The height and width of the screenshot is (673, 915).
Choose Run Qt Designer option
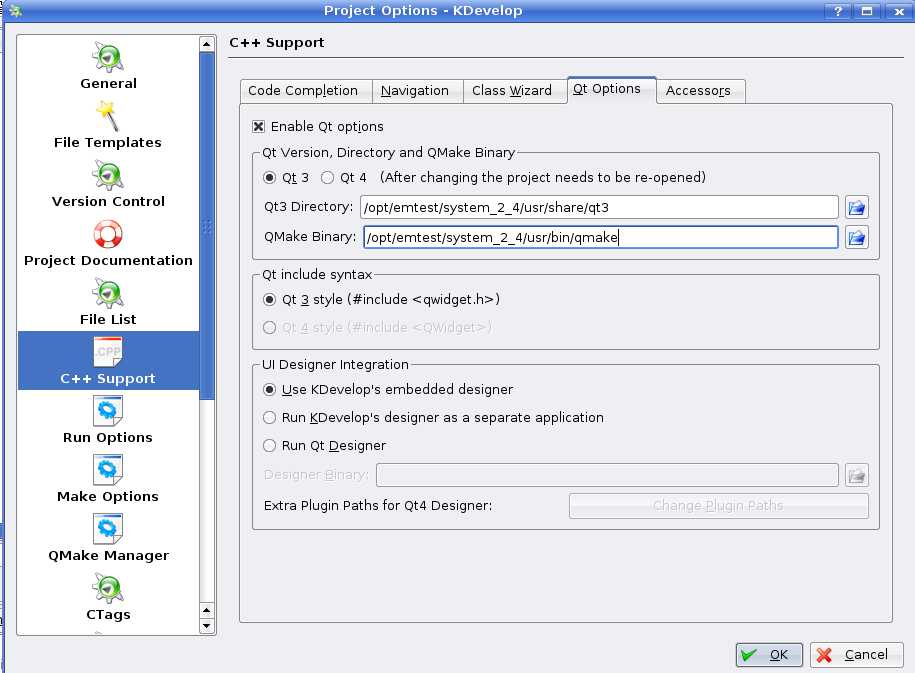(269, 446)
